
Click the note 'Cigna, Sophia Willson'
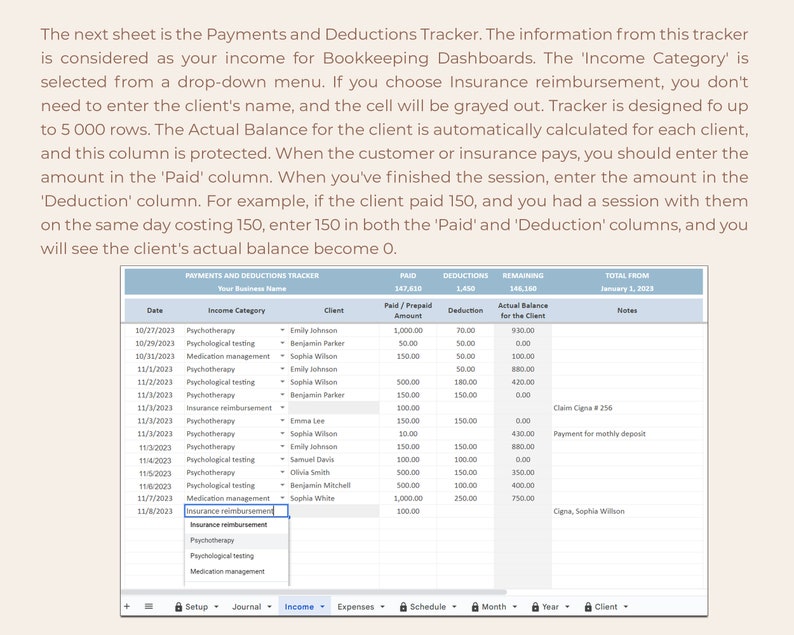coord(589,511)
